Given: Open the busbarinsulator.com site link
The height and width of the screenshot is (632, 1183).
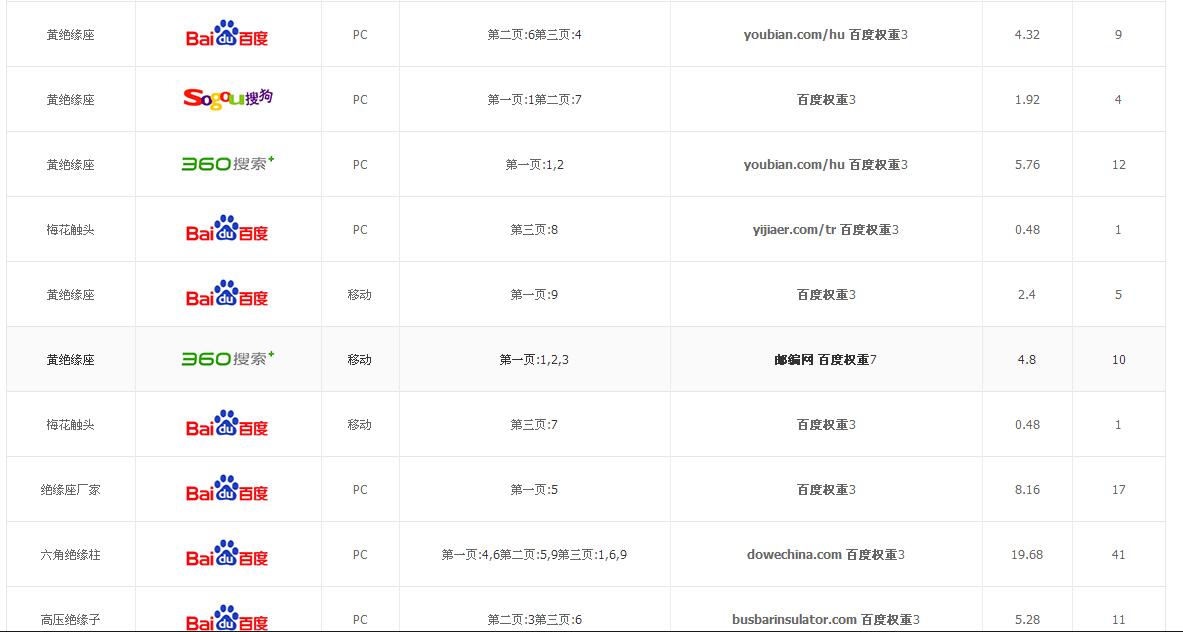Looking at the screenshot, I should pyautogui.click(x=794, y=620).
